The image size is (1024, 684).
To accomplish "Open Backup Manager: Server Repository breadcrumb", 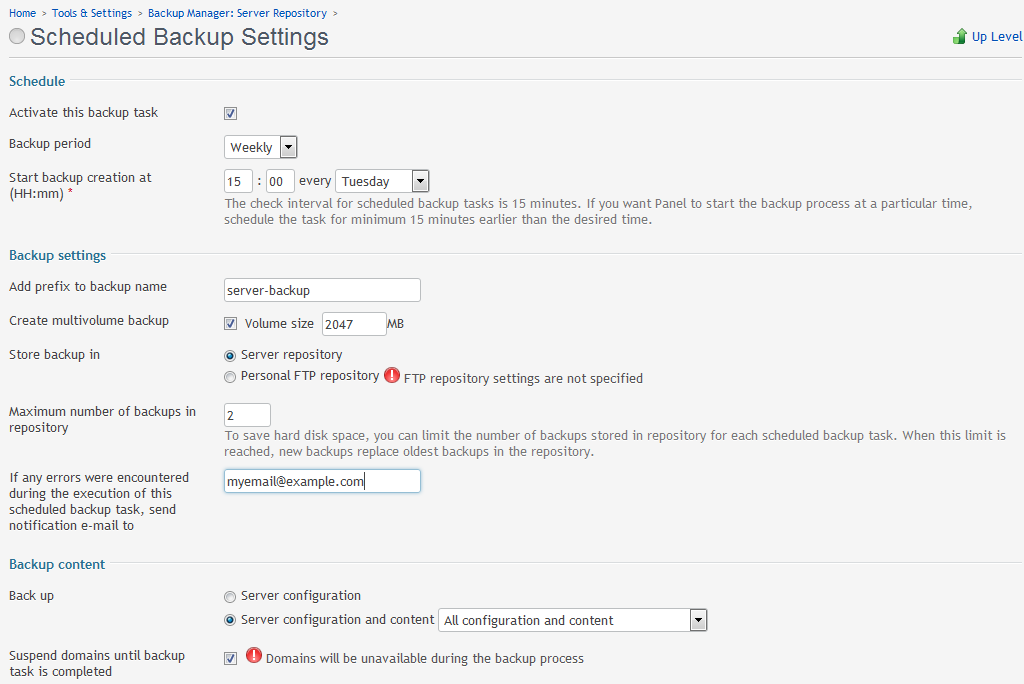I will tap(237, 13).
